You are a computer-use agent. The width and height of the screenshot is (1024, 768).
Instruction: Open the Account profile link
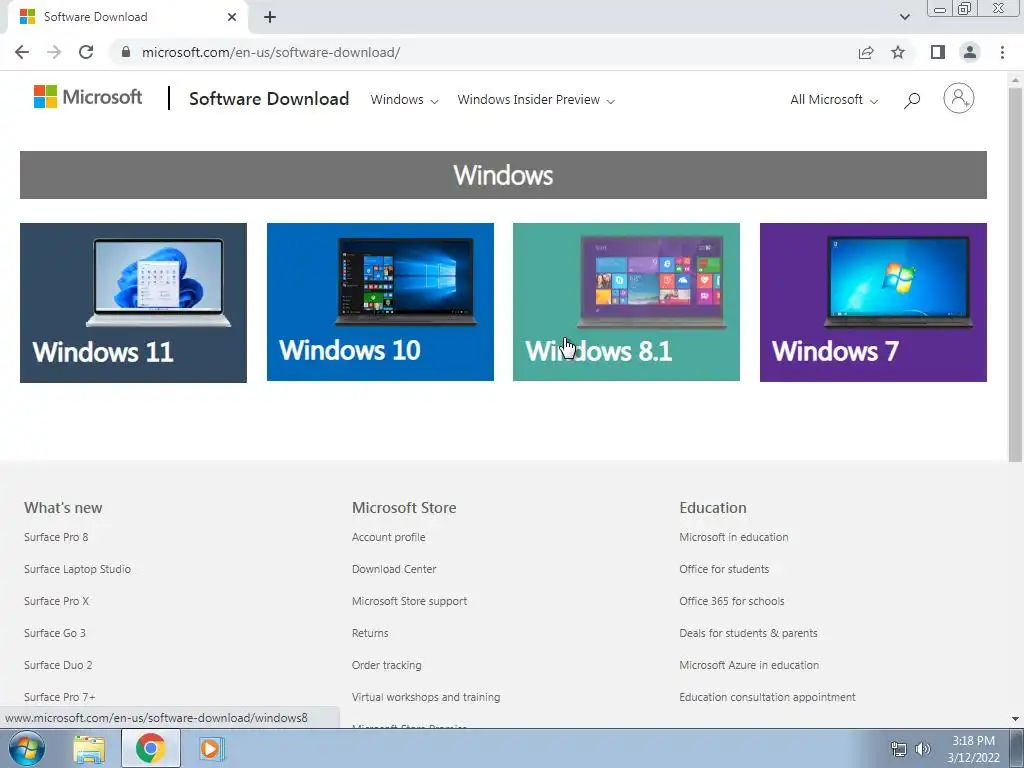pyautogui.click(x=389, y=537)
